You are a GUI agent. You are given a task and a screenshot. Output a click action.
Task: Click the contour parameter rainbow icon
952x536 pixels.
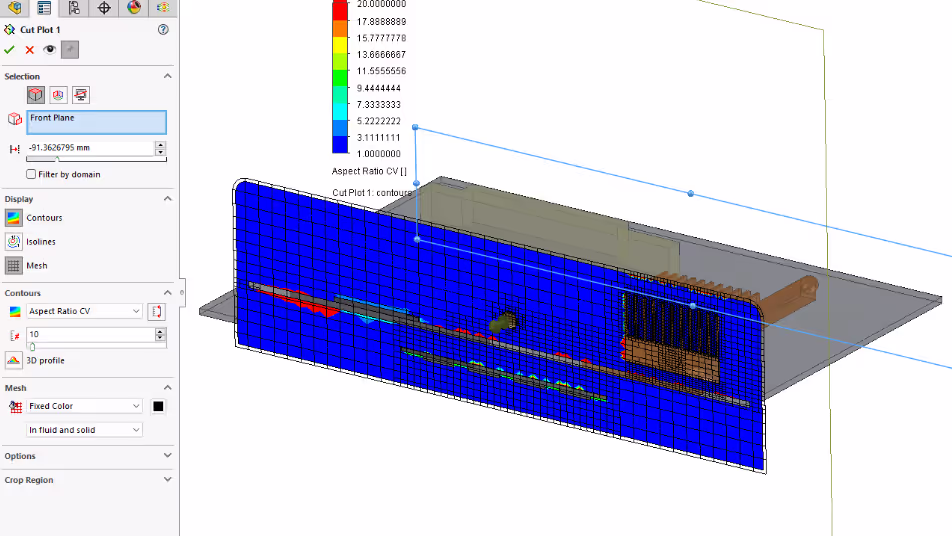pyautogui.click(x=15, y=311)
